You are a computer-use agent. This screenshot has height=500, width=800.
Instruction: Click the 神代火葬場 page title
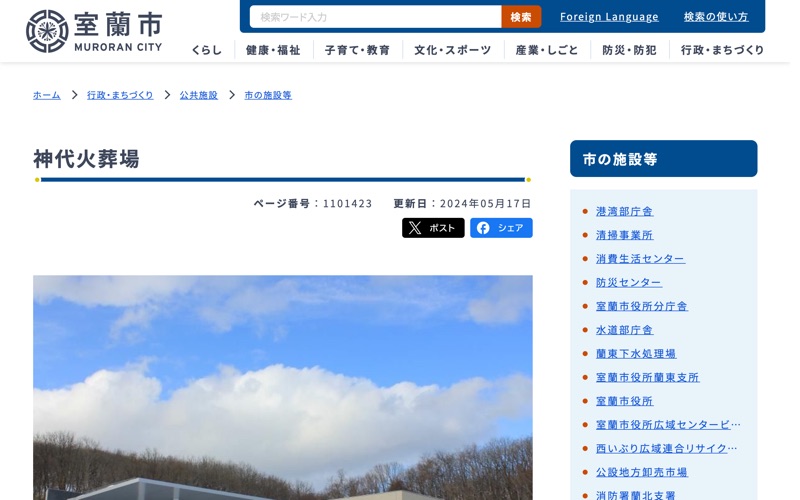point(86,159)
